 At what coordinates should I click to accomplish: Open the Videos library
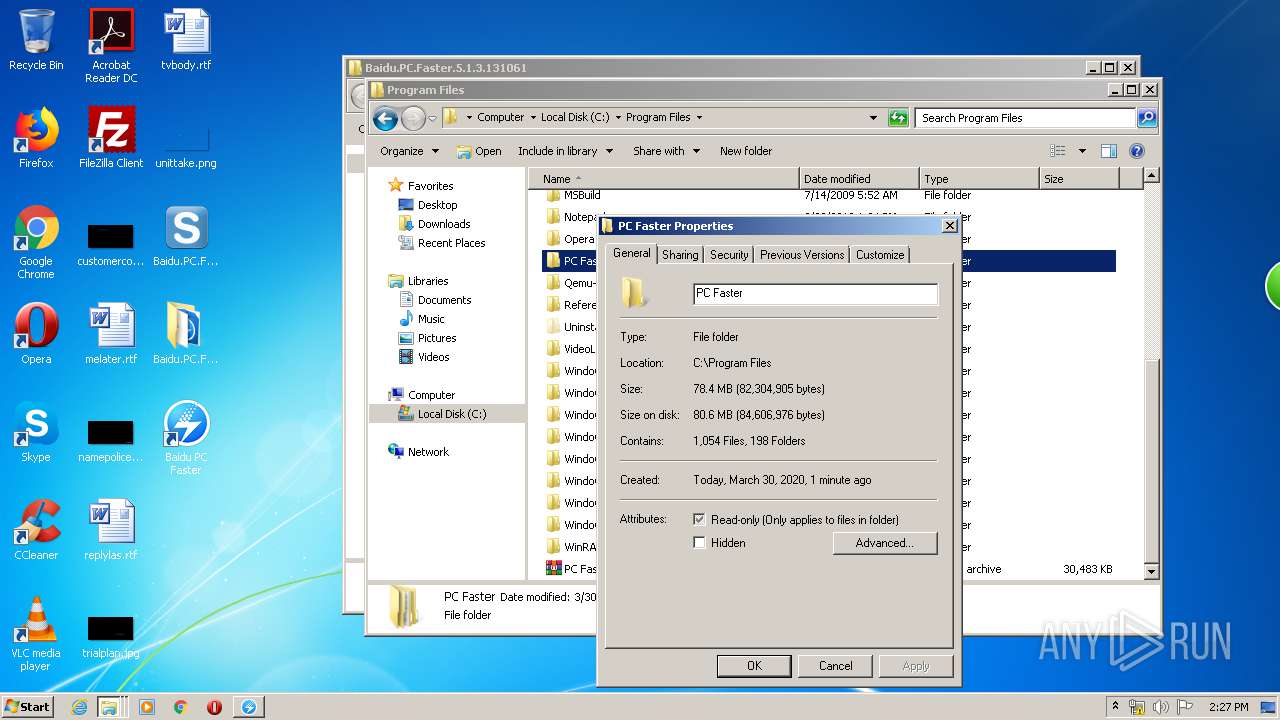(433, 357)
